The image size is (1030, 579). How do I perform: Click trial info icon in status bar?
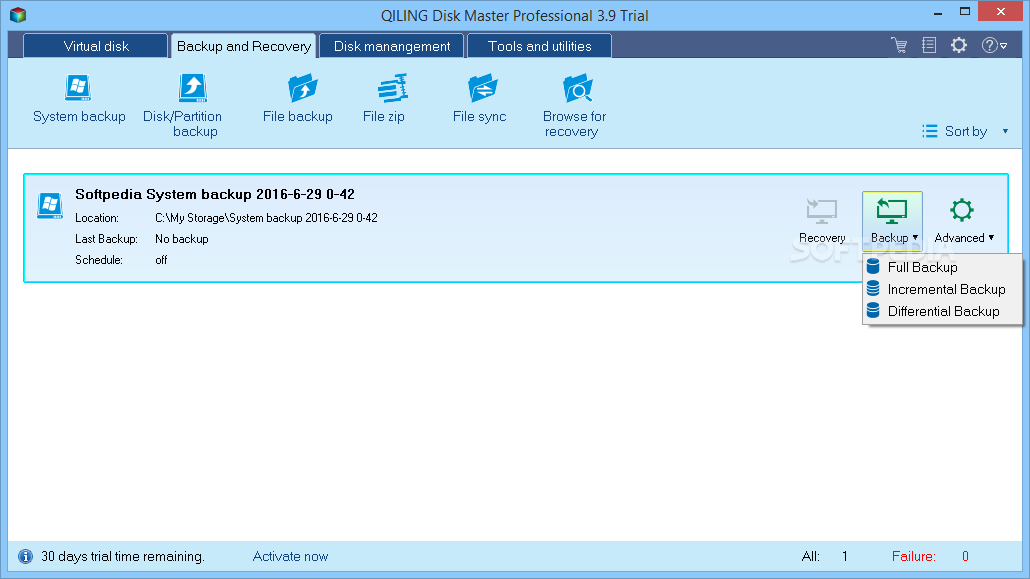[x=25, y=557]
